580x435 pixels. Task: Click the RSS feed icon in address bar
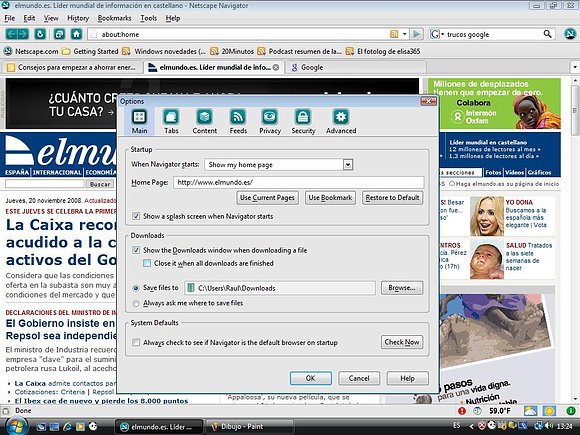tap(394, 34)
